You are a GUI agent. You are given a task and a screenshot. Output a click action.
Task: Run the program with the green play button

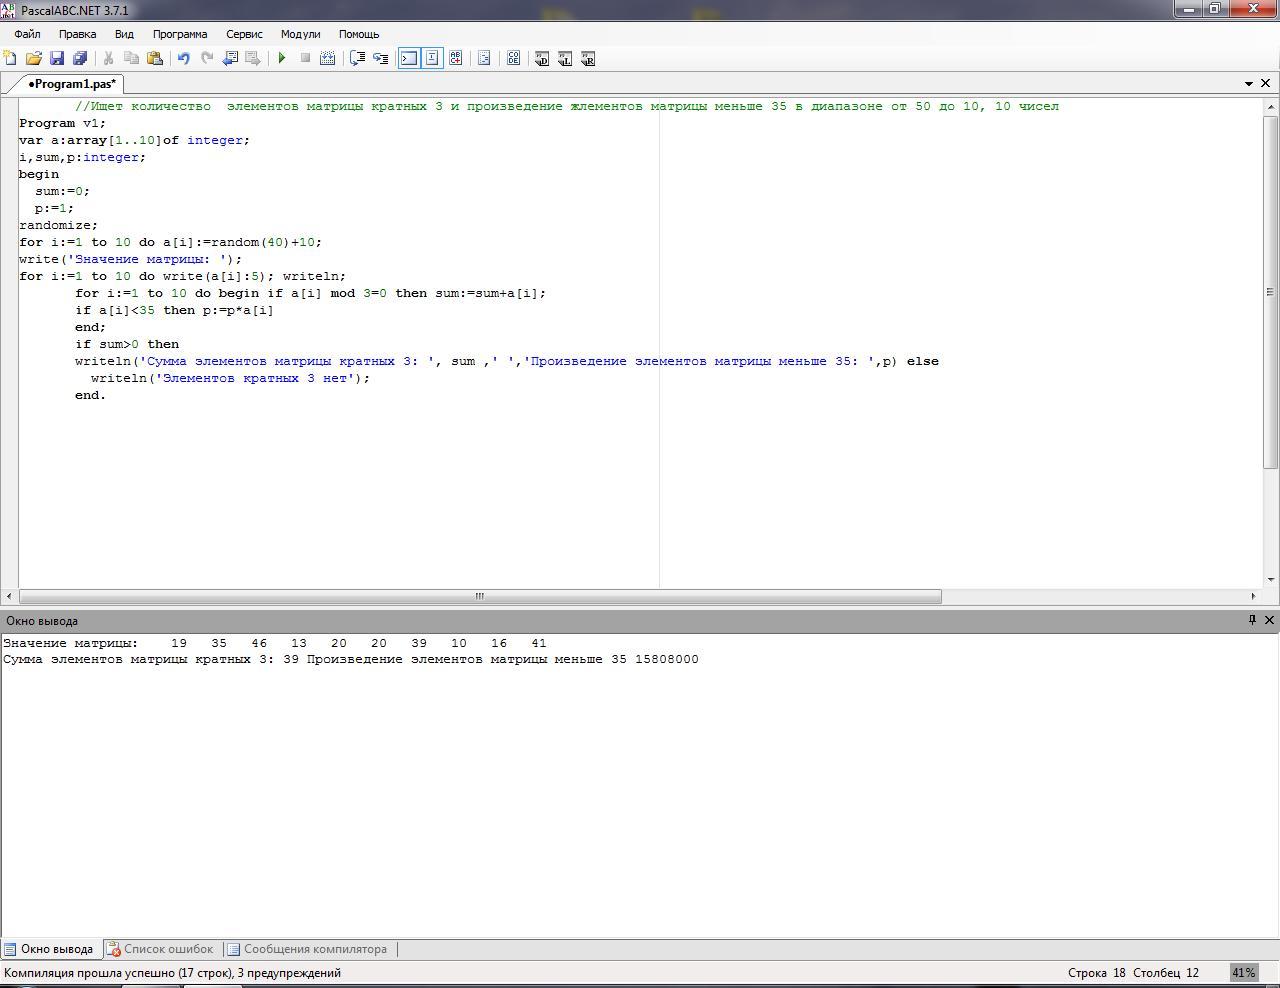282,58
